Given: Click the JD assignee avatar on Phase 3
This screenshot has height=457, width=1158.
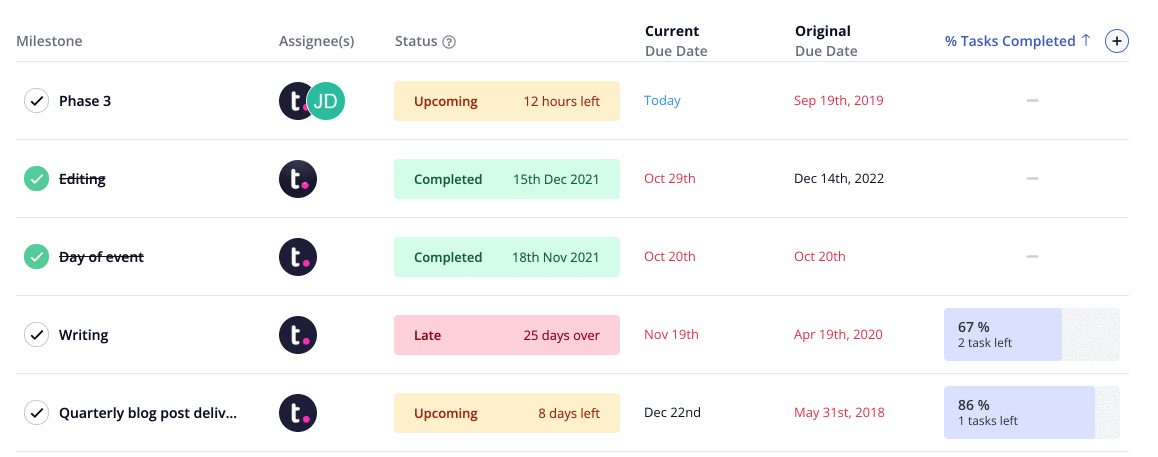Looking at the screenshot, I should (326, 101).
